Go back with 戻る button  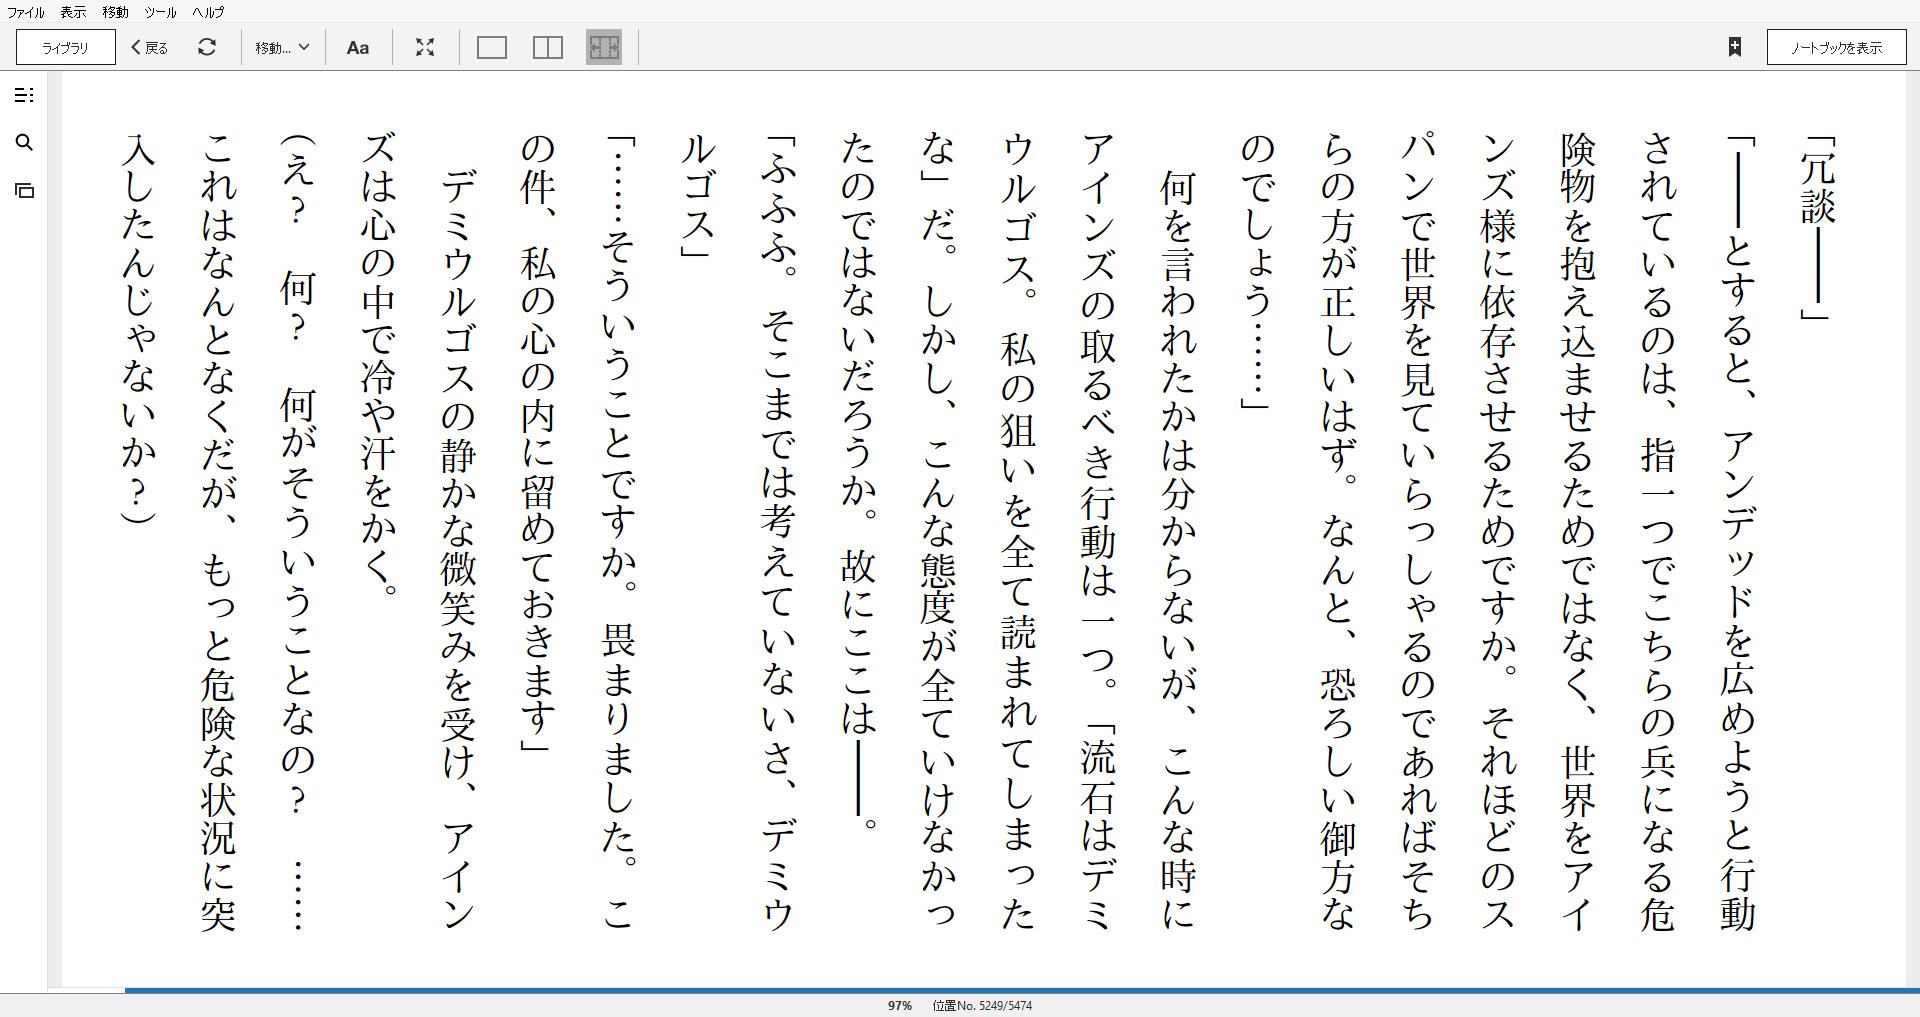tap(150, 47)
